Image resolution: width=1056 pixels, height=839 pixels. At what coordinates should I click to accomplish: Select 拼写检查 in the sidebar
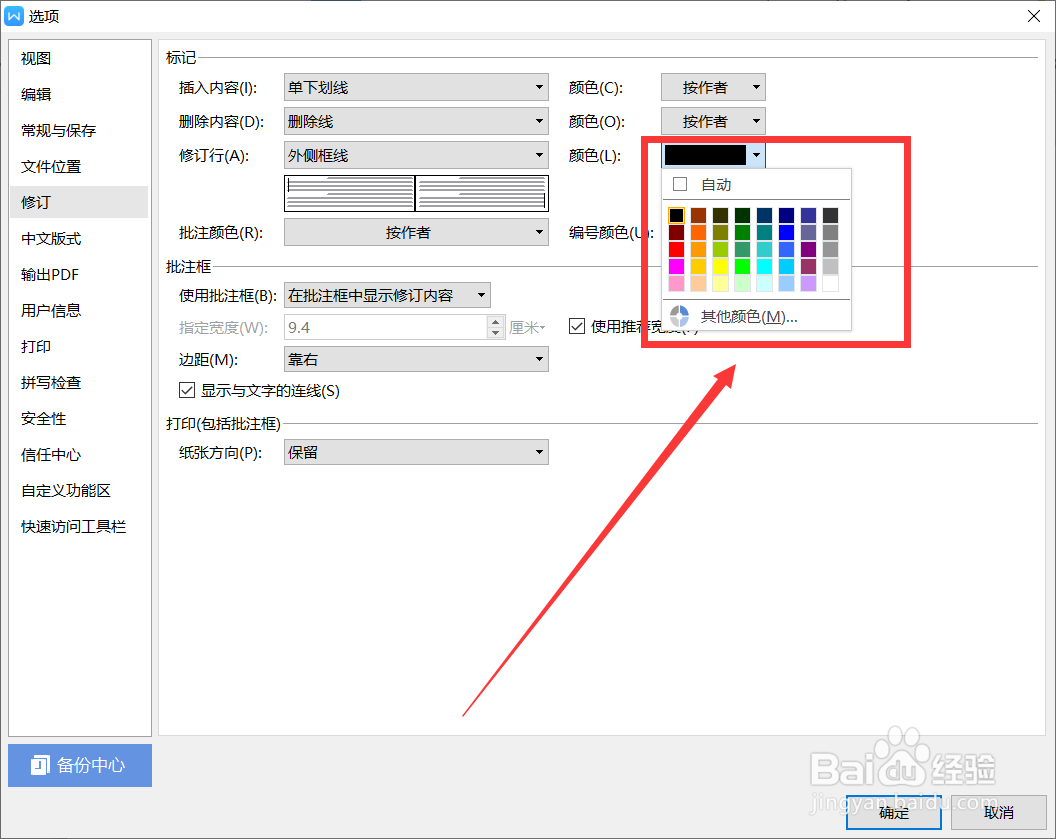79,382
